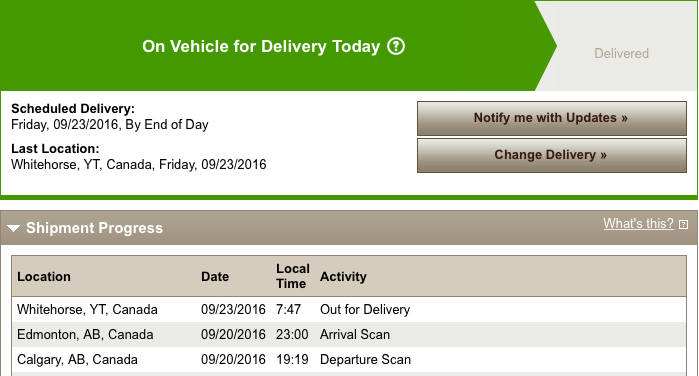The image size is (699, 376).
Task: Click the Location column header
Action: [44, 277]
